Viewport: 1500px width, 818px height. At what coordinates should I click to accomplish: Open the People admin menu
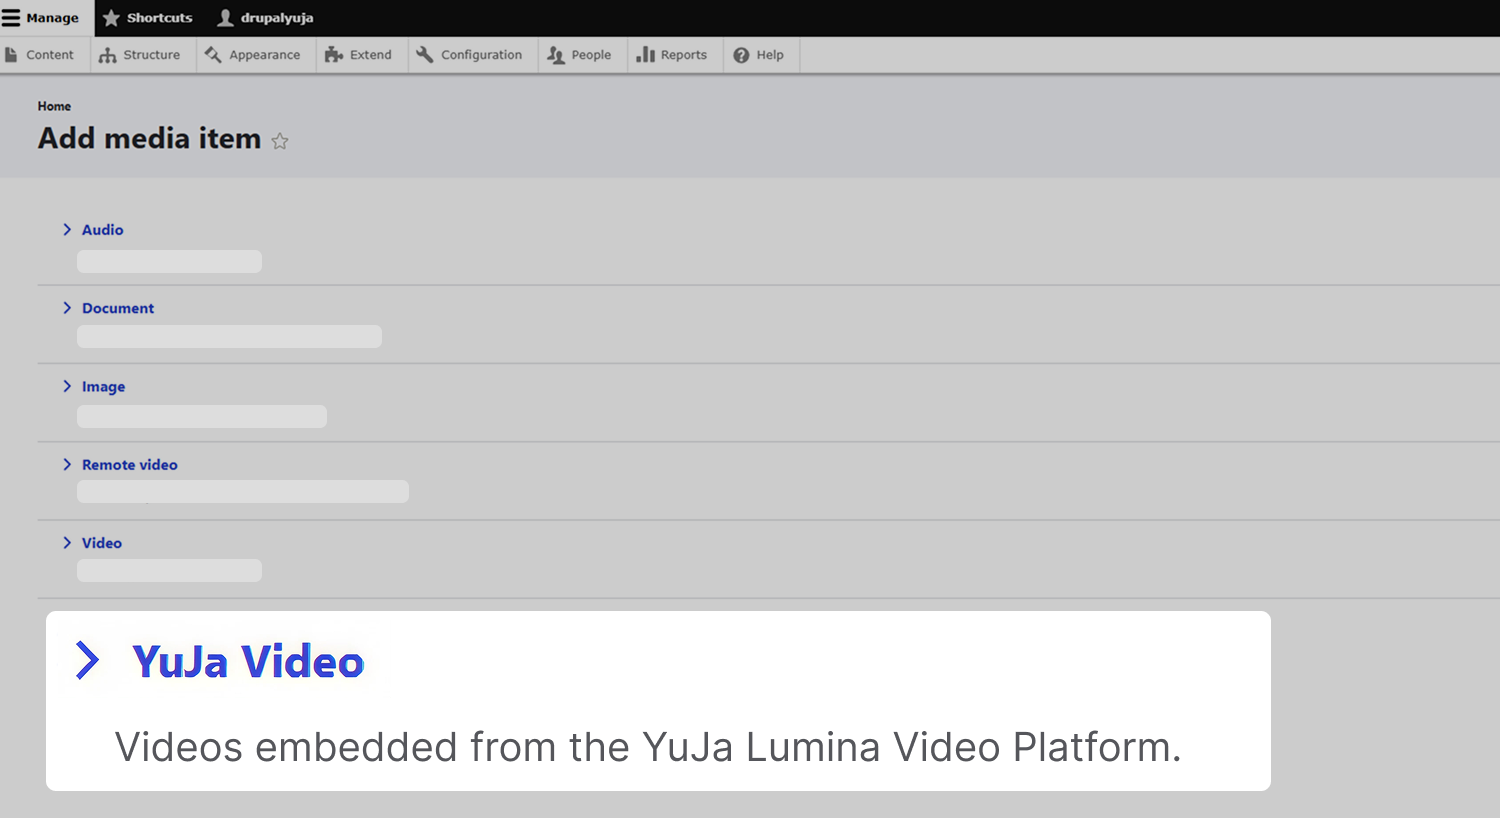(580, 55)
